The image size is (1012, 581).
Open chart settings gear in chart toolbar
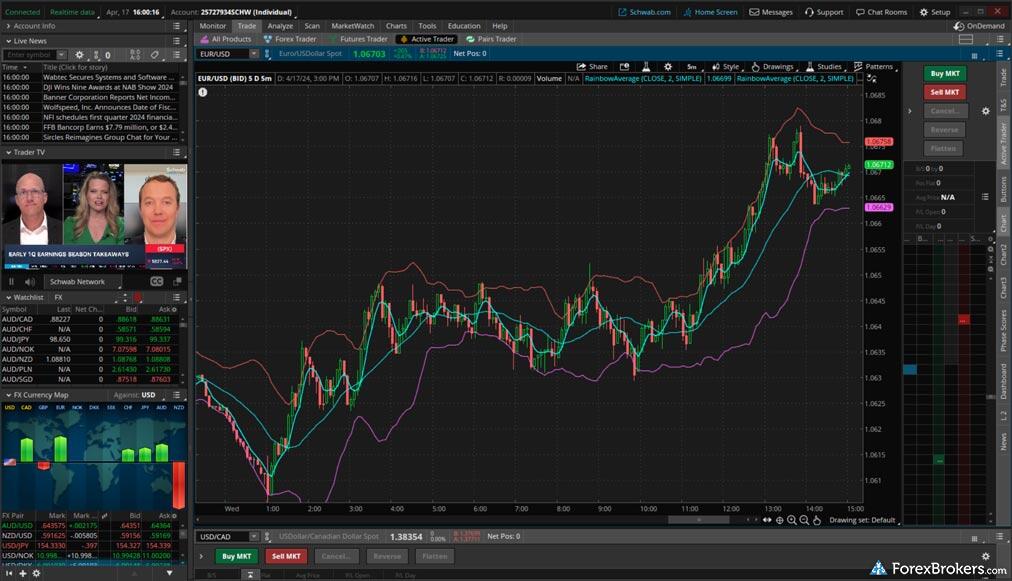668,66
